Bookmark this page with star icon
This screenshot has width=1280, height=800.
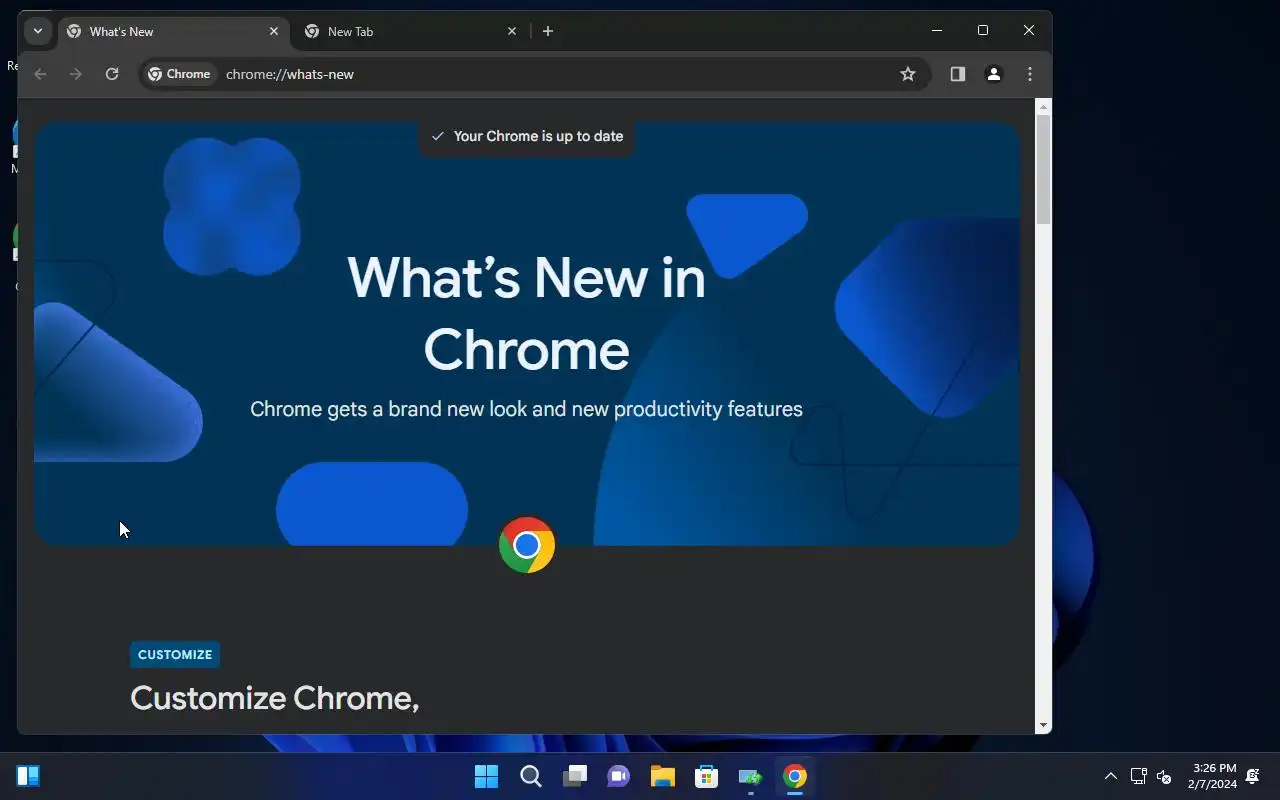click(x=908, y=74)
